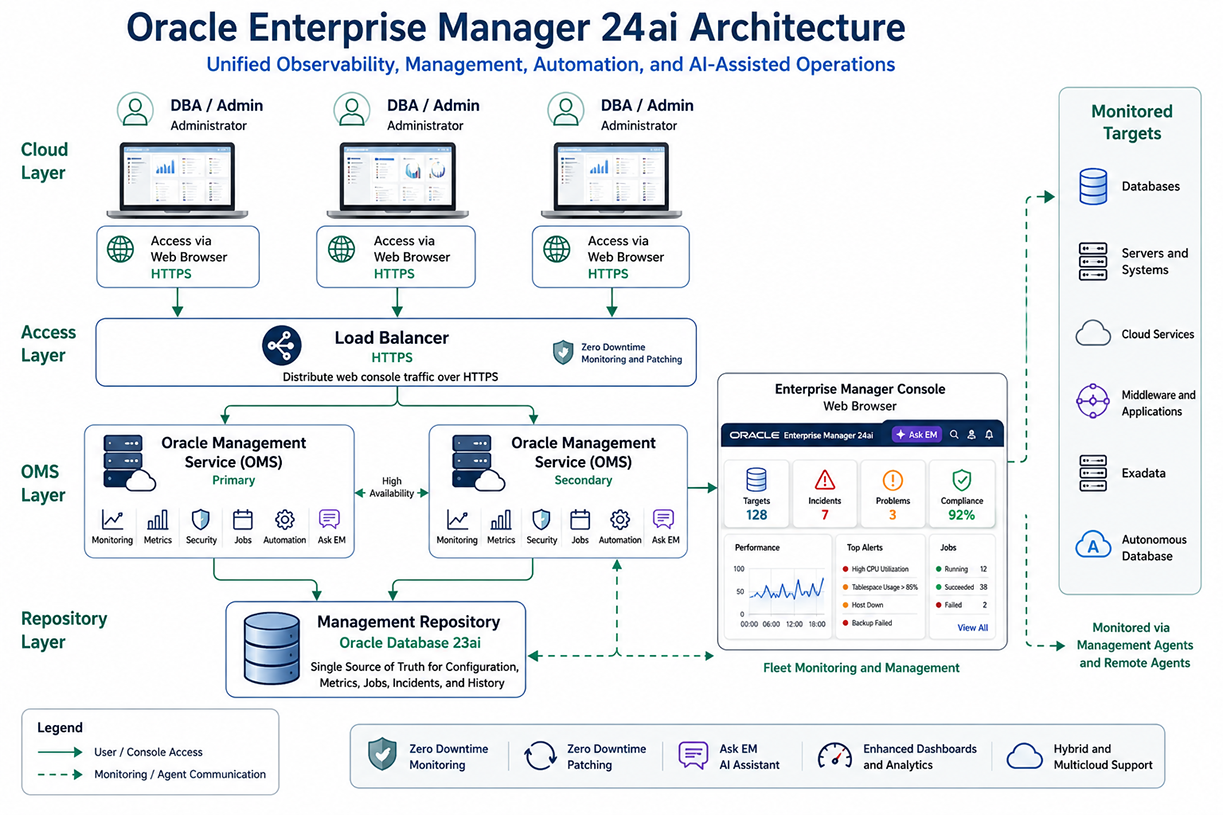
Task: Click the Performance line chart
Action: tap(788, 590)
